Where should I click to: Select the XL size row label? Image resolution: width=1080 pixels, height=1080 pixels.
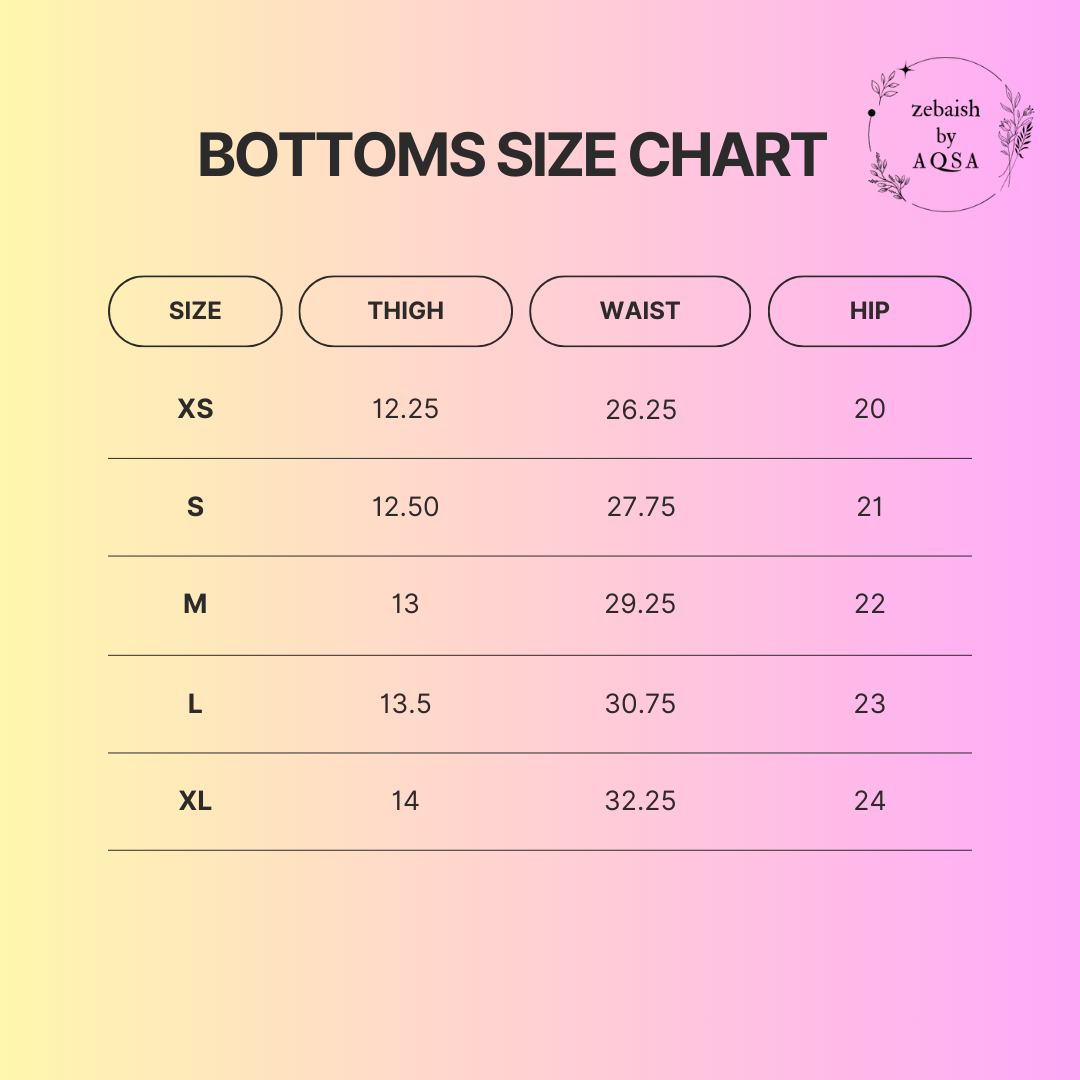(x=195, y=801)
